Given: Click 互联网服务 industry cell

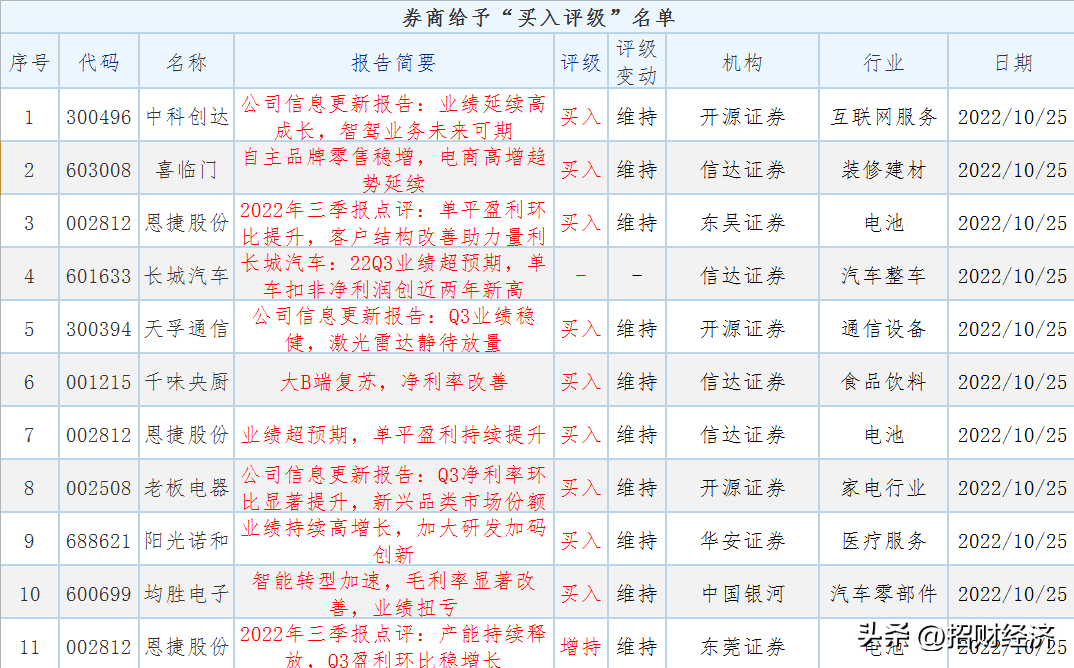Looking at the screenshot, I should tap(884, 116).
